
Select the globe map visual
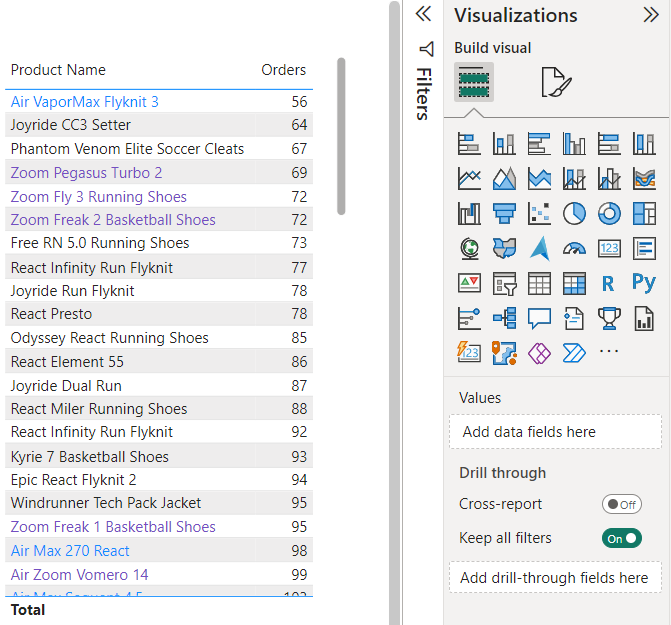click(469, 249)
